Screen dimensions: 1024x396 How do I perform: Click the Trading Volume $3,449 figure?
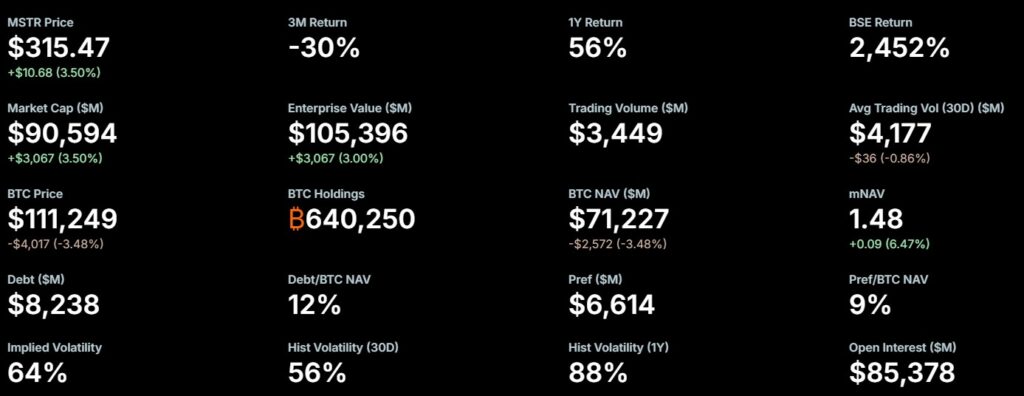[x=615, y=133]
